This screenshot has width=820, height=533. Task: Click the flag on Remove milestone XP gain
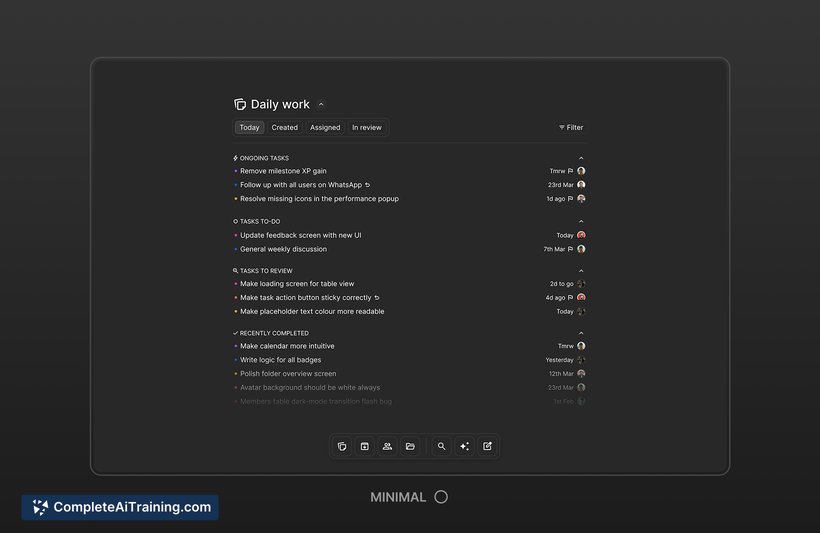(x=571, y=171)
